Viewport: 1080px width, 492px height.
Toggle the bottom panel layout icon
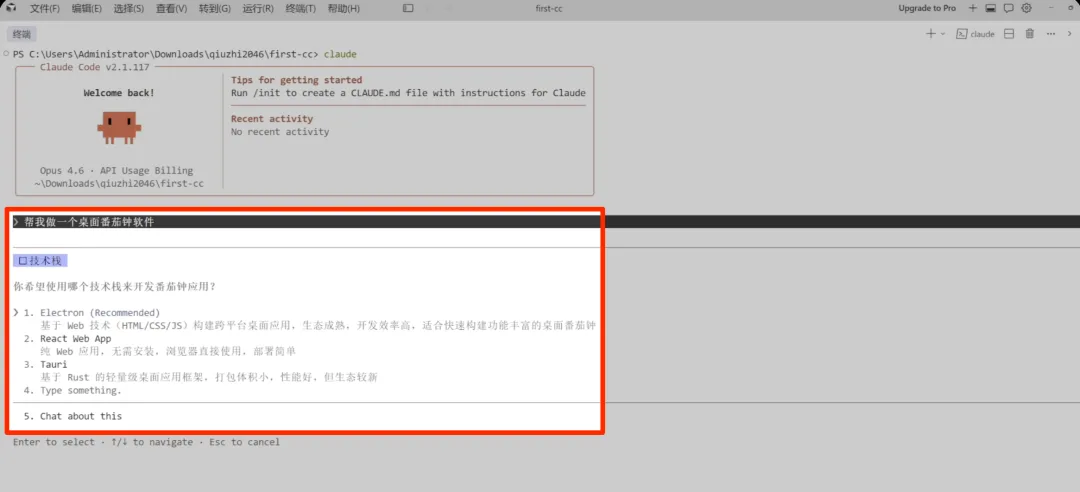tap(990, 8)
